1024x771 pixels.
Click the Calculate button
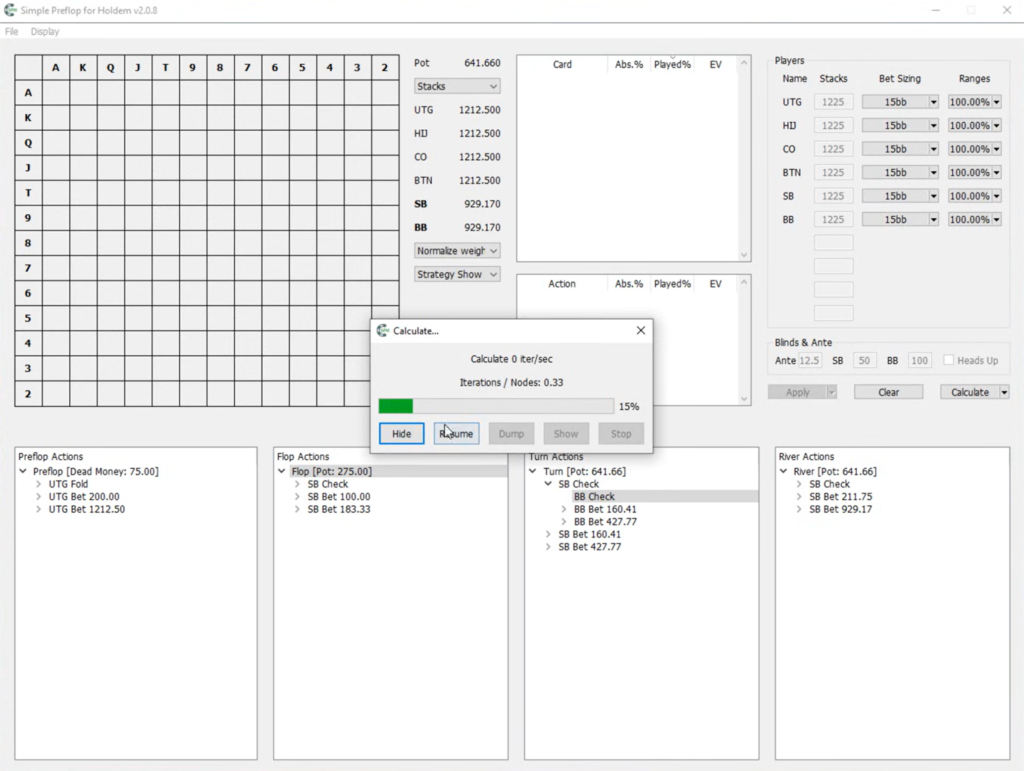click(x=970, y=392)
